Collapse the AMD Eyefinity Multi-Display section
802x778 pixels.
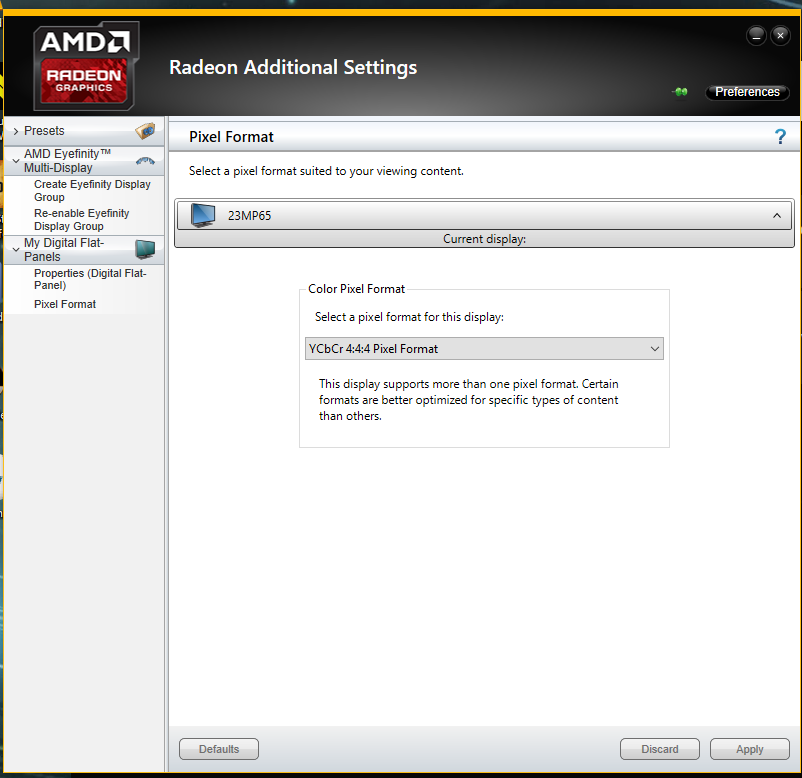pos(16,161)
